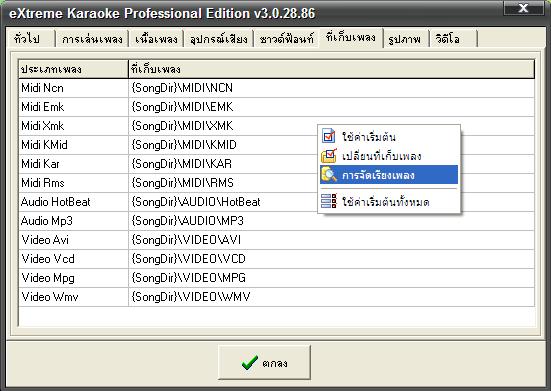Click the ประเภทเพลง column header
Screen dimensions: 551x391
pos(74,69)
